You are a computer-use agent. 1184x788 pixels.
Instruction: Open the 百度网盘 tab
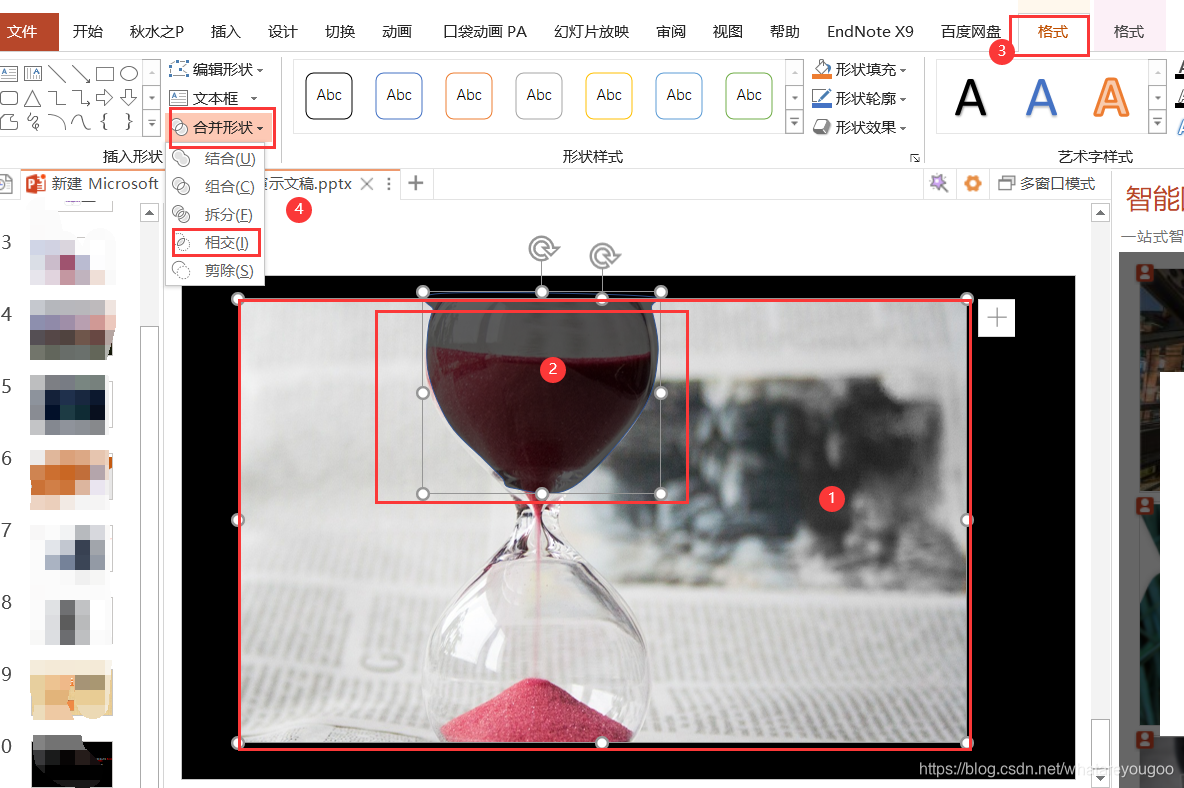tap(970, 32)
